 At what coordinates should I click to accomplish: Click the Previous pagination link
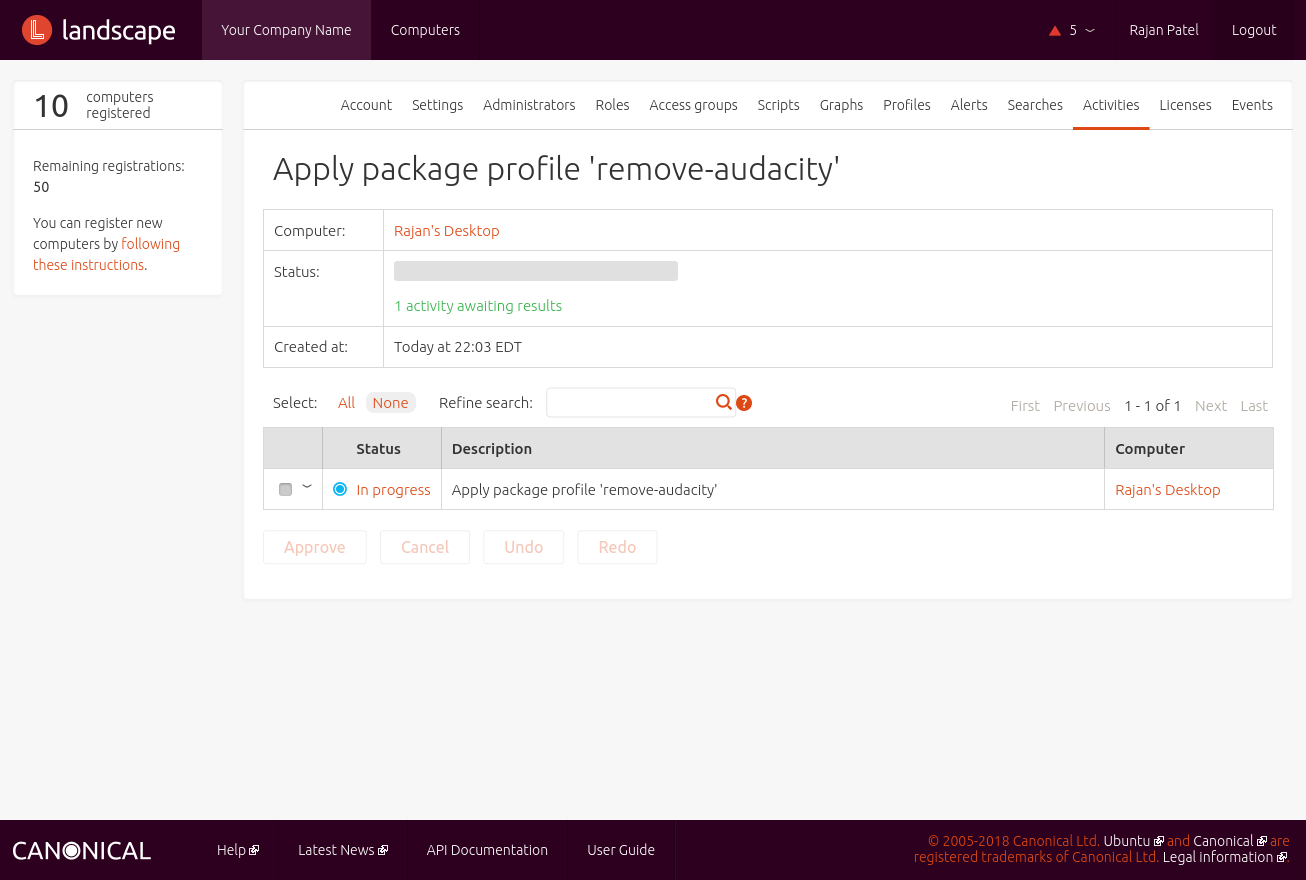pos(1082,406)
